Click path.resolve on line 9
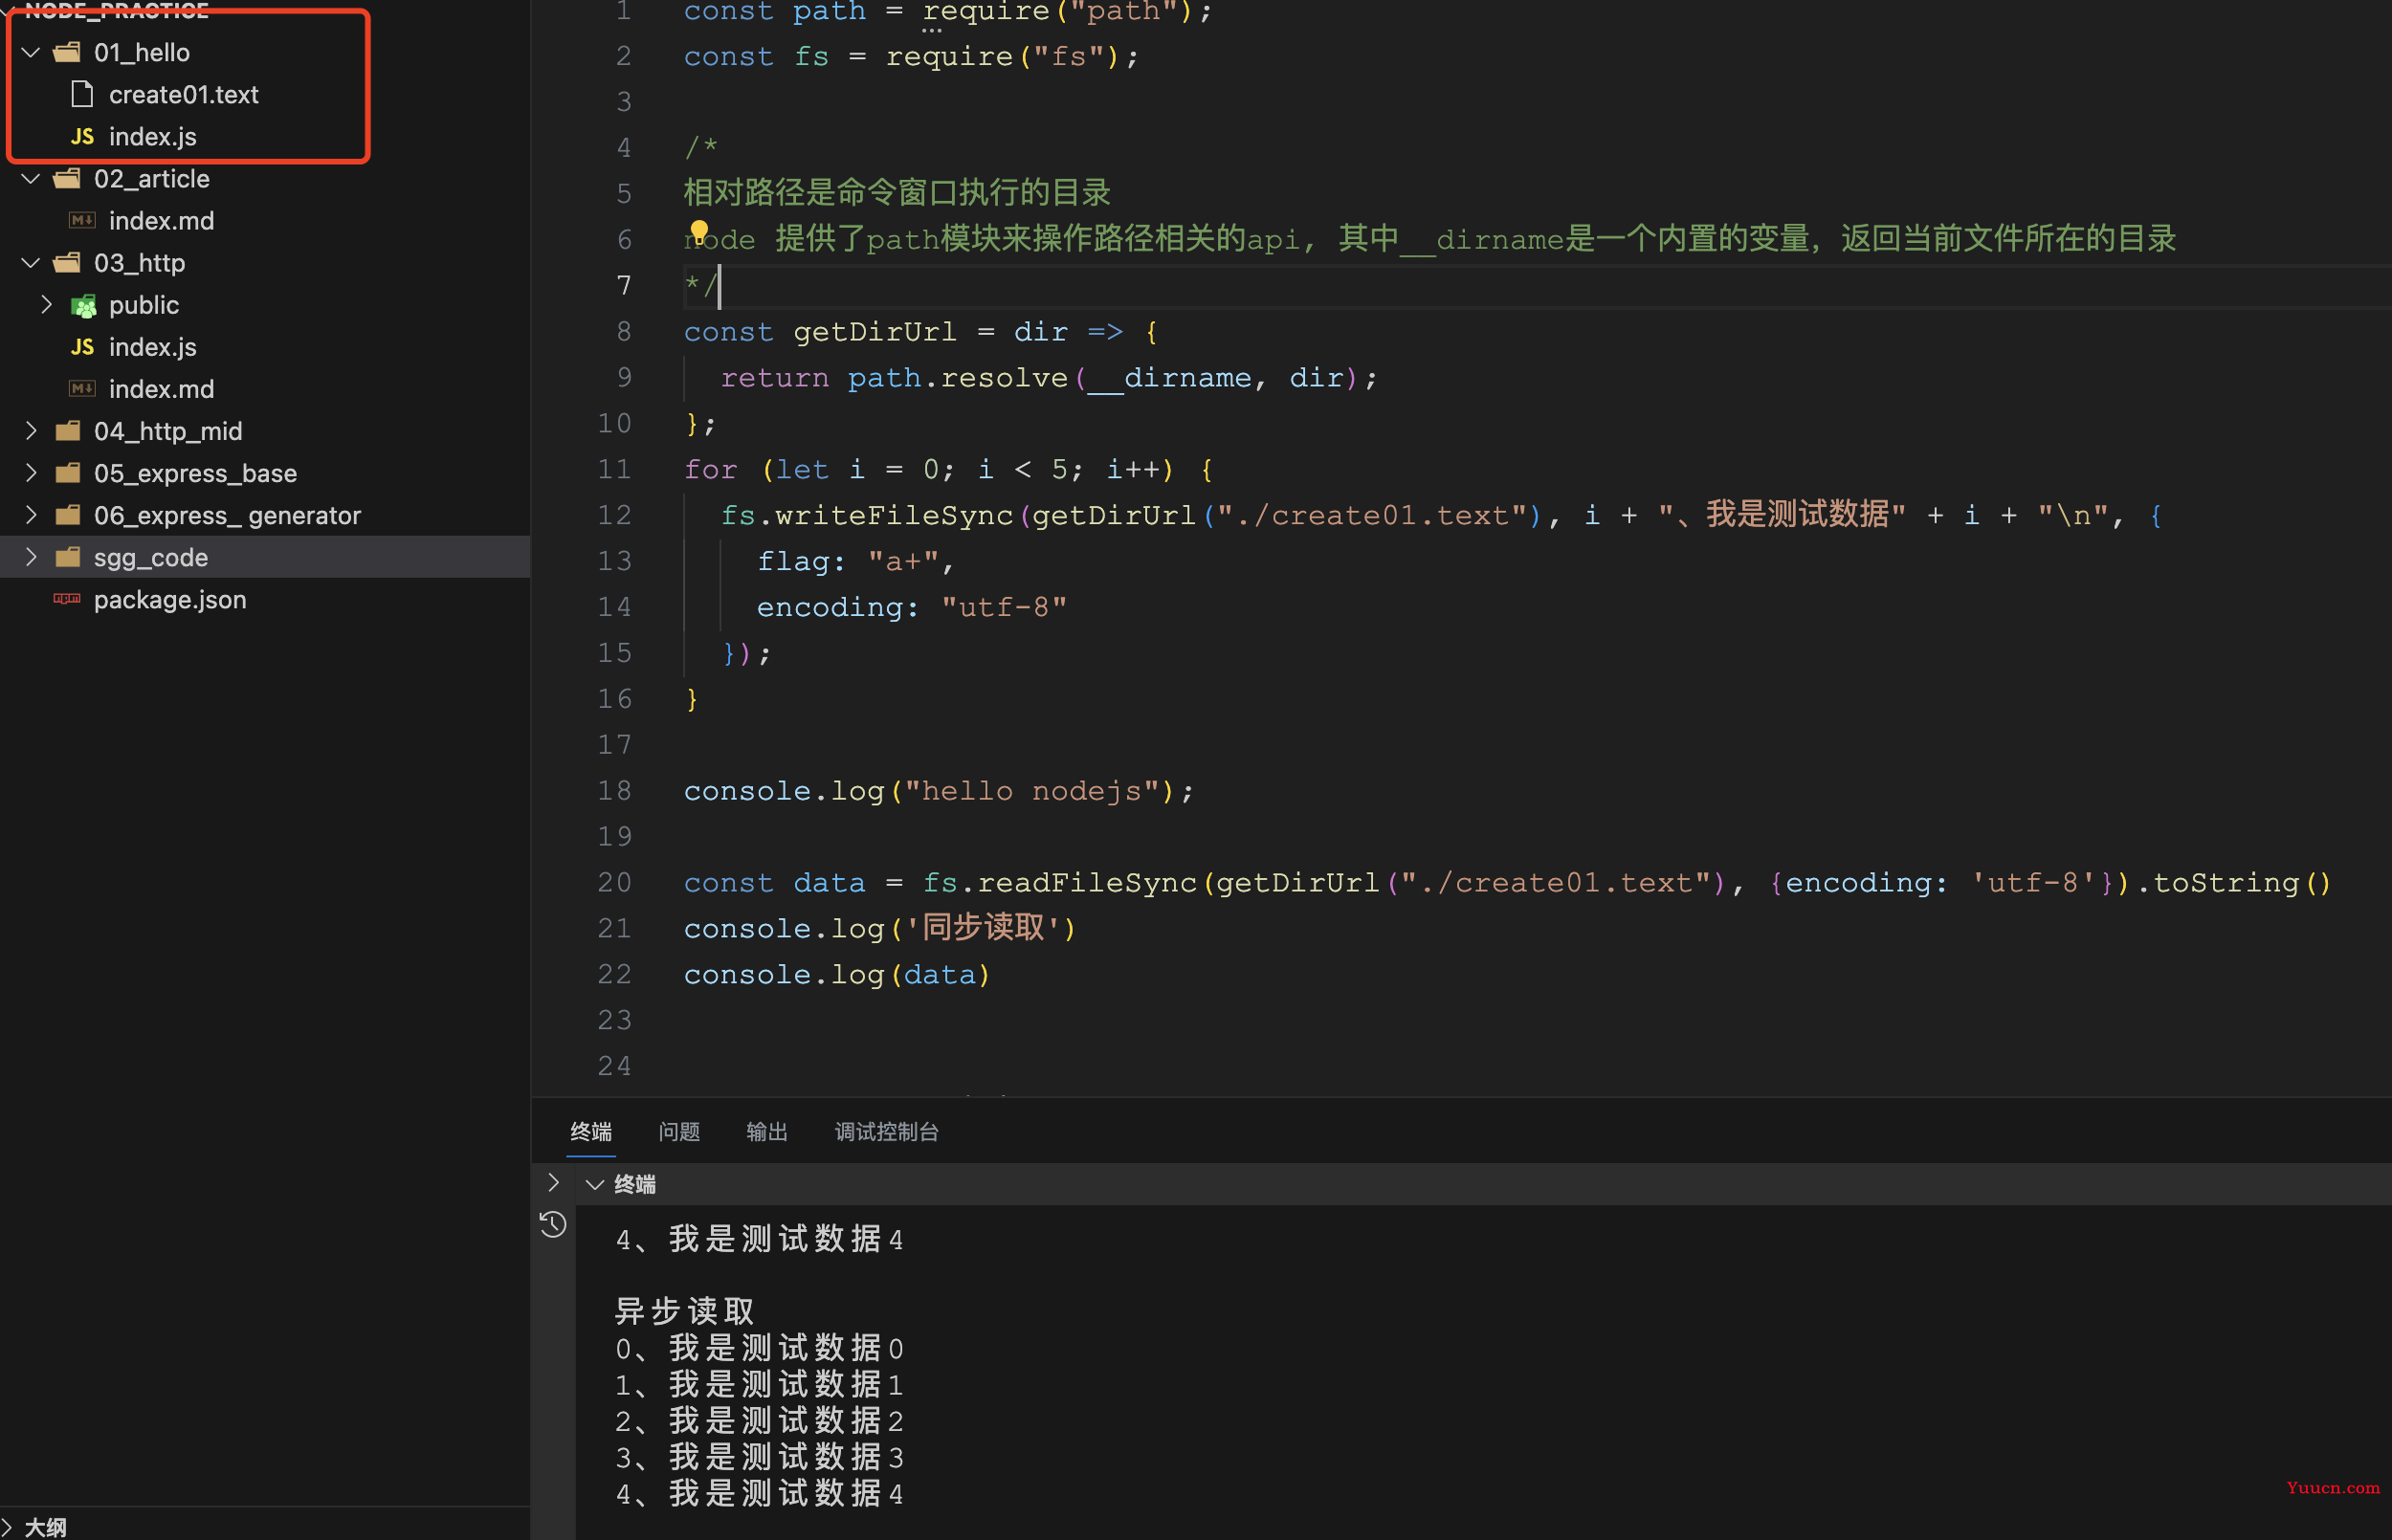Viewport: 2392px width, 1540px height. tap(958, 378)
